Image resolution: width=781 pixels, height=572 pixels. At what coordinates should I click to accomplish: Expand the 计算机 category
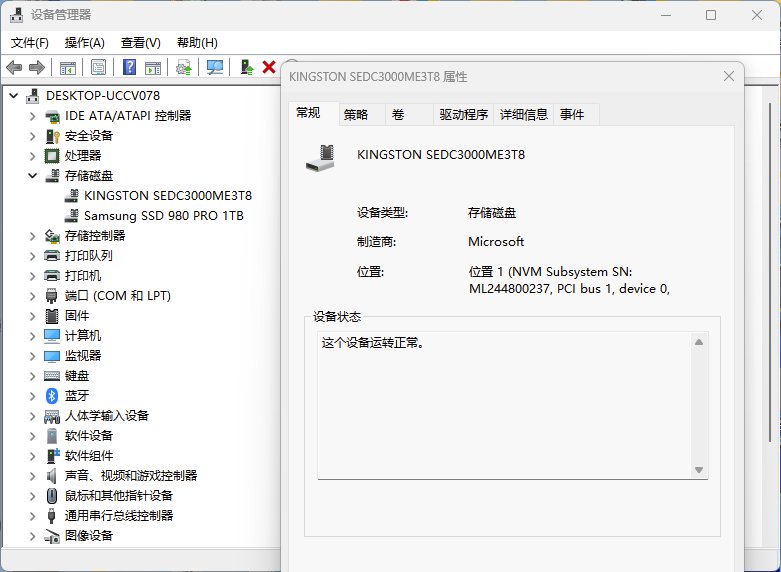(33, 336)
